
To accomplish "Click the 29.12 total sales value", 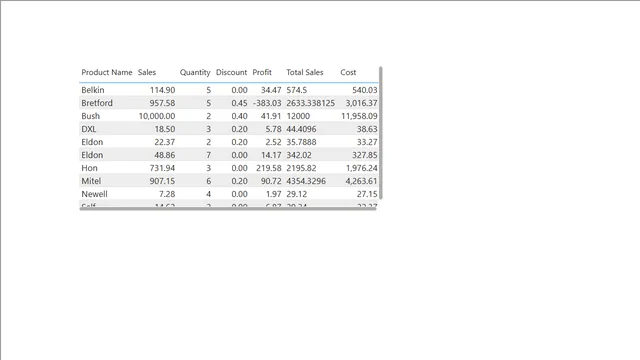I will point(297,194).
